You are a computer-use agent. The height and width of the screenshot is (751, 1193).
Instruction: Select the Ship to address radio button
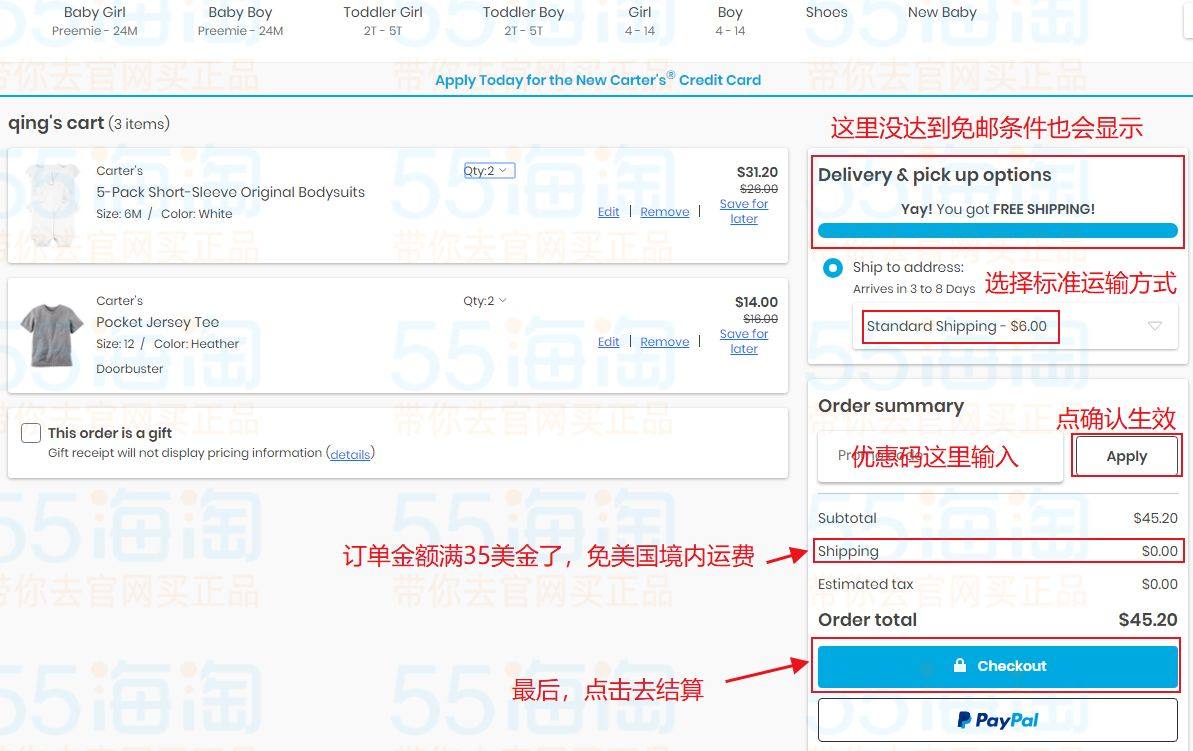pyautogui.click(x=832, y=268)
